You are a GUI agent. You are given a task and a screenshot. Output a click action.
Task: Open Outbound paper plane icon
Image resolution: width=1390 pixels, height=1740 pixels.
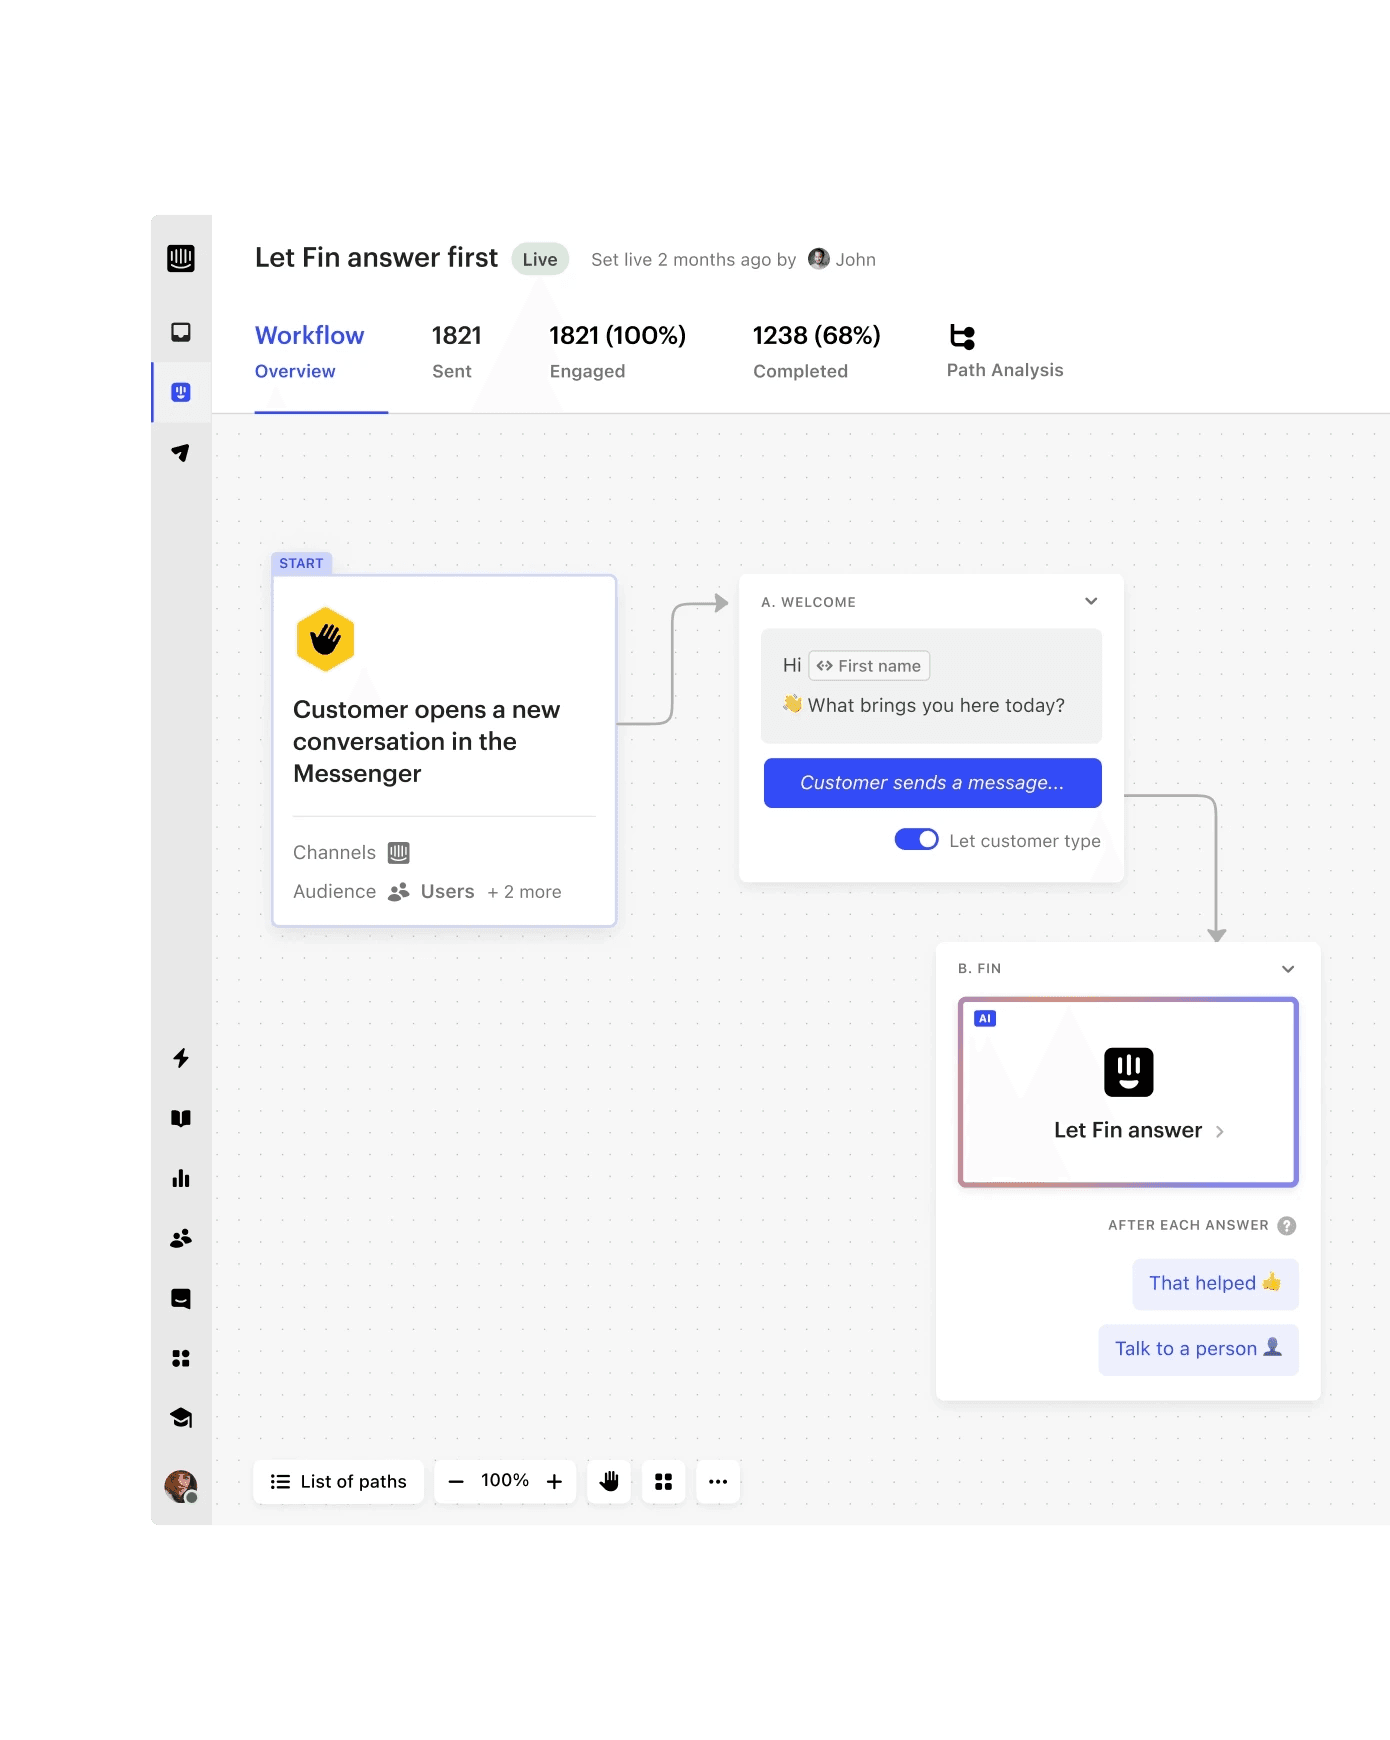tap(181, 452)
